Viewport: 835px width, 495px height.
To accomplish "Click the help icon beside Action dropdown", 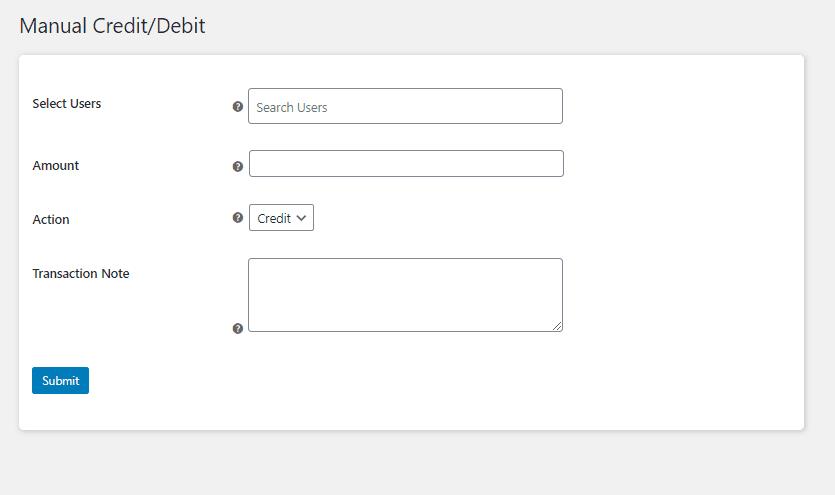I will pos(238,217).
